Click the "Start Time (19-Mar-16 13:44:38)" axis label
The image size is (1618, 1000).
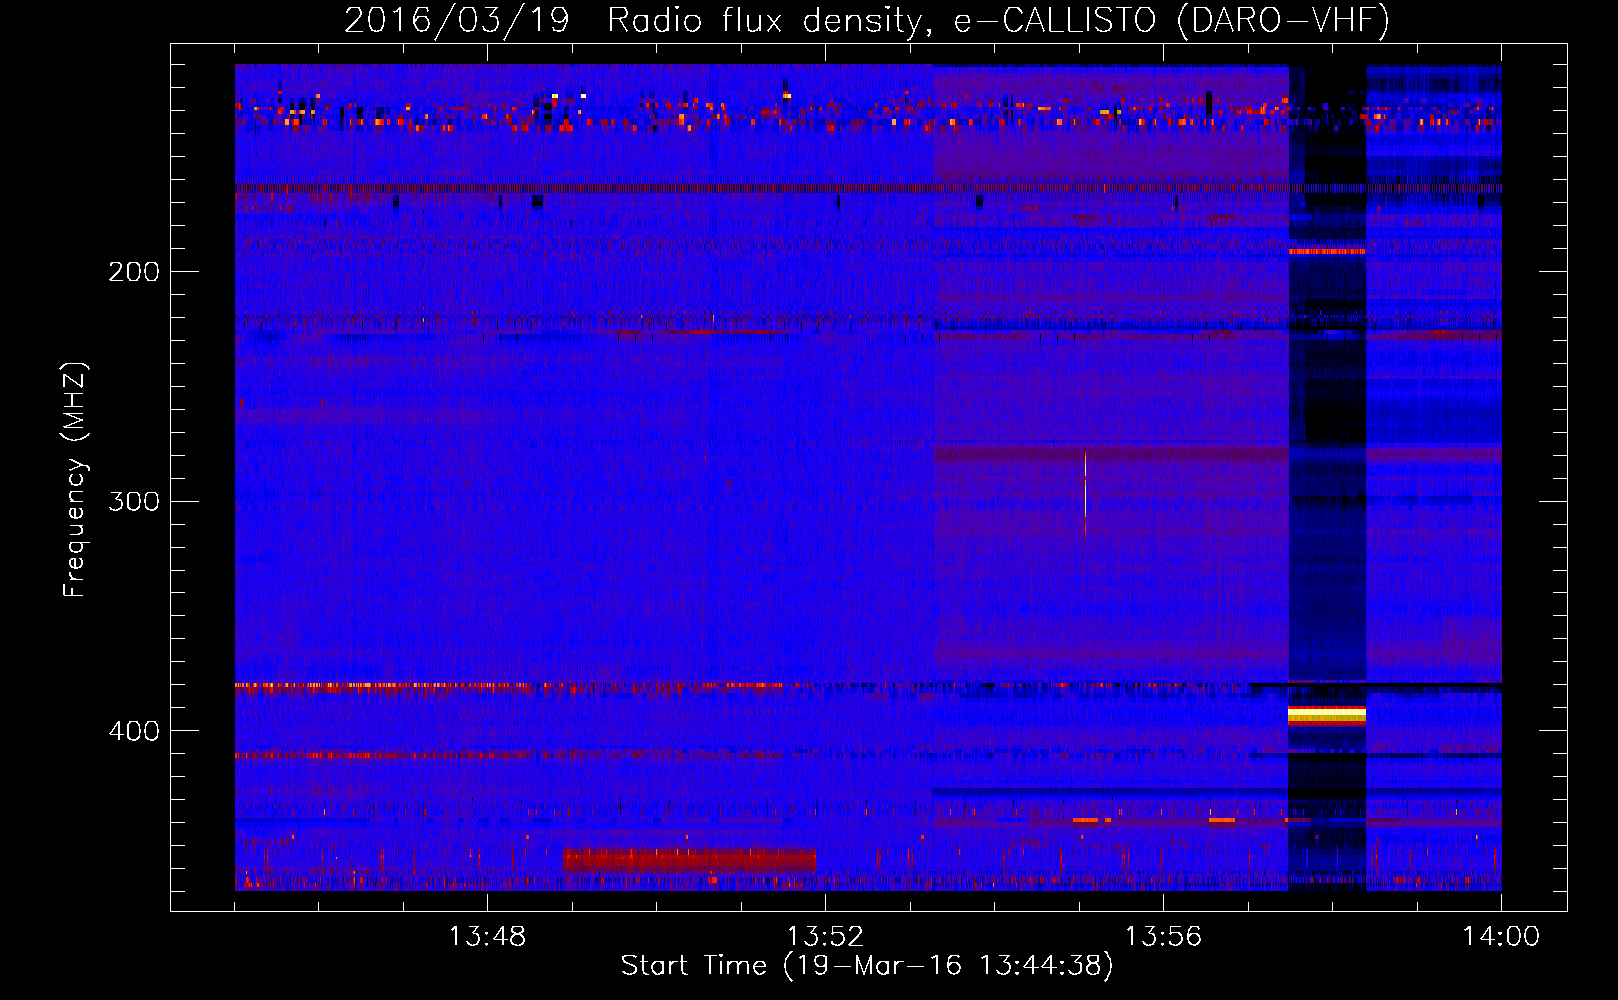(867, 966)
